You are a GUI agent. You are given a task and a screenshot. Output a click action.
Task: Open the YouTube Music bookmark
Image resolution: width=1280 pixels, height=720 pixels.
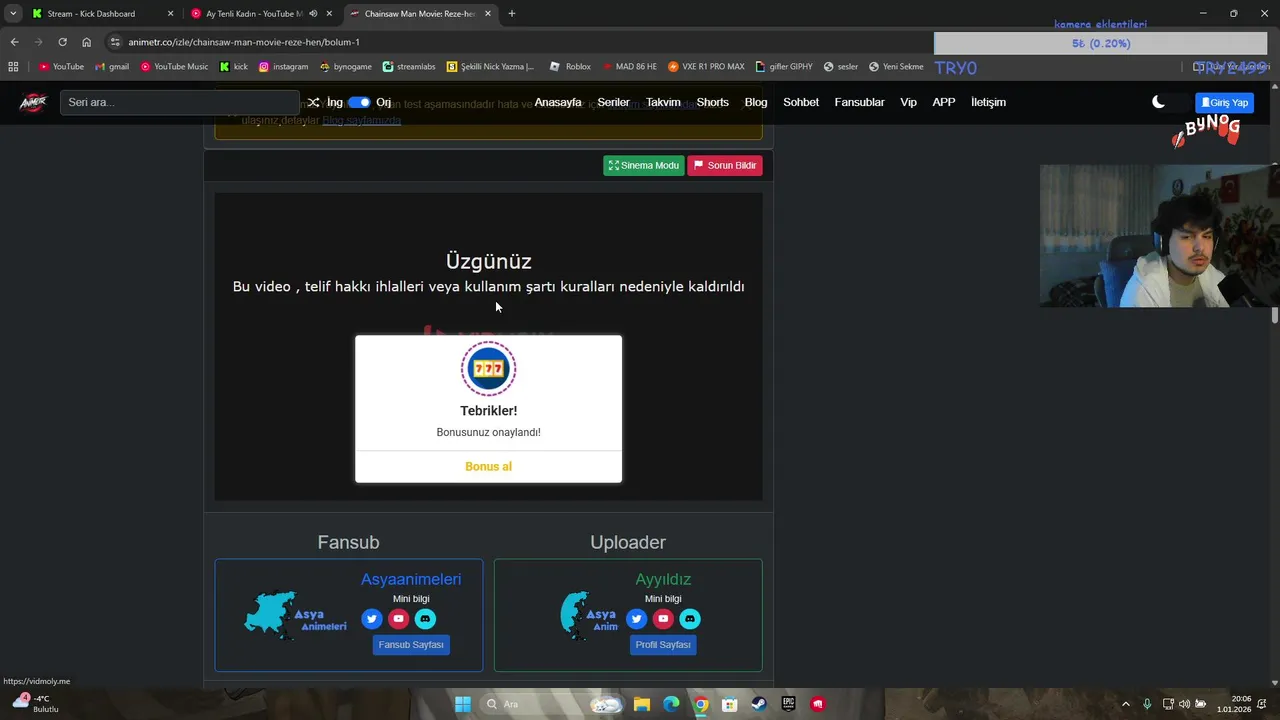point(174,67)
